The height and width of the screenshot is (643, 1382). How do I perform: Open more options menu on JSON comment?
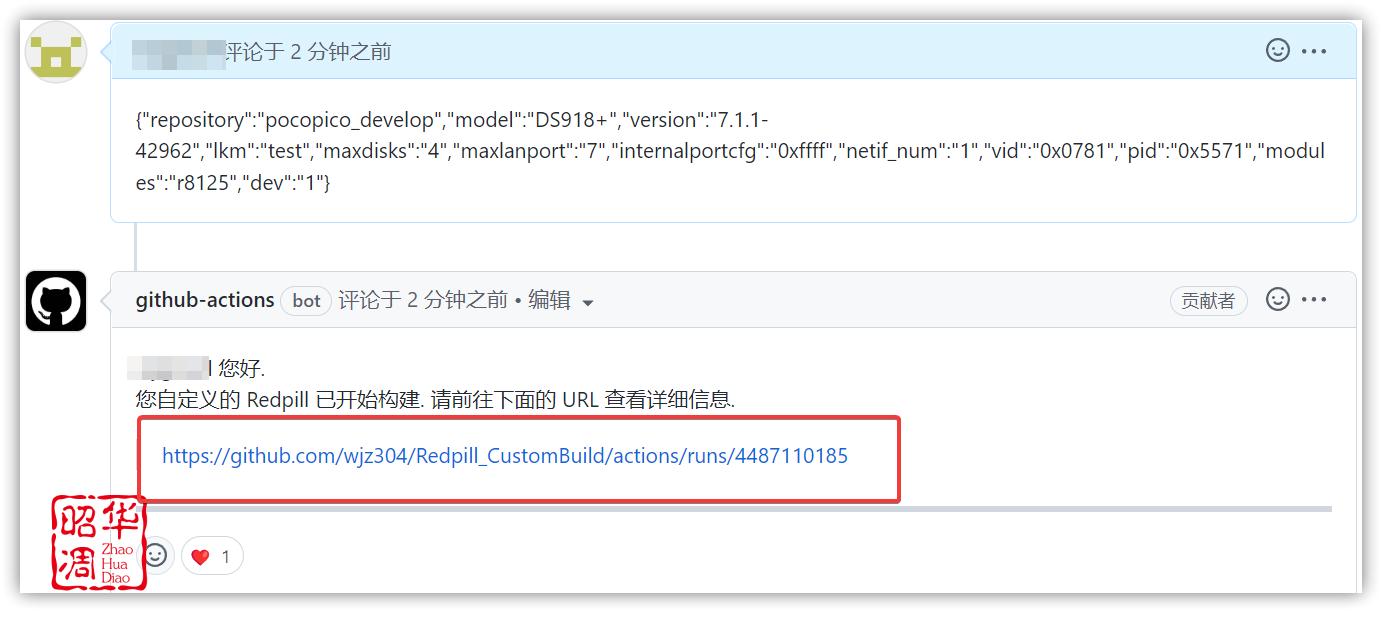click(x=1314, y=51)
